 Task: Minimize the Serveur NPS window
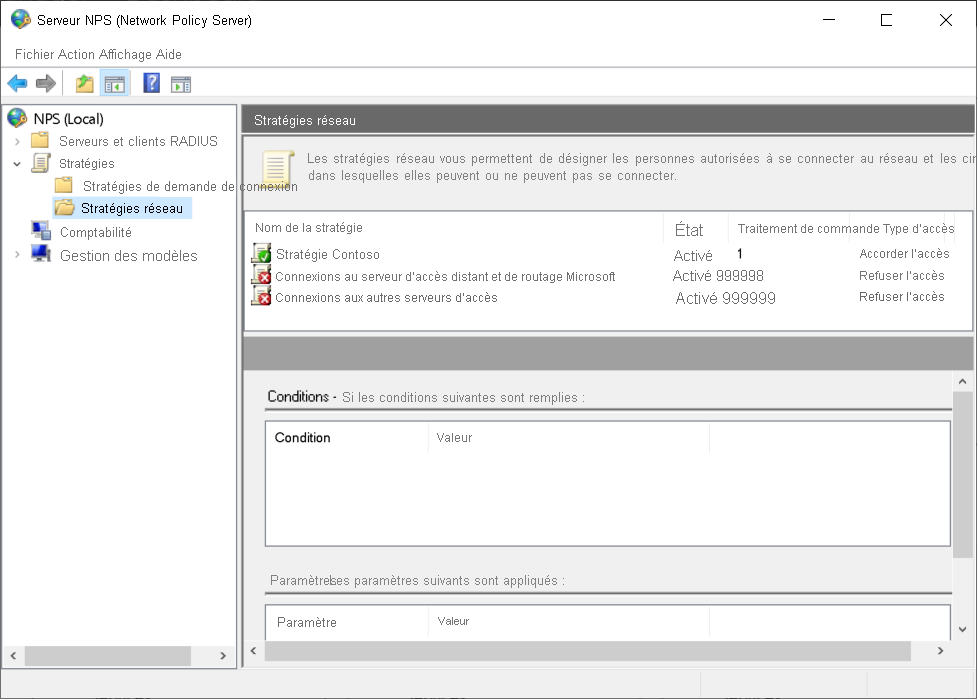pos(829,20)
